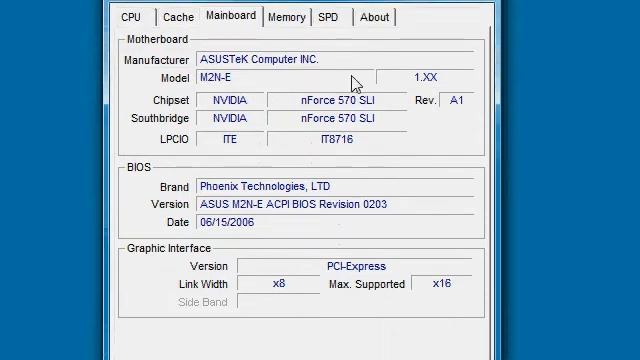Click the model revision value 1.XX

coord(425,78)
